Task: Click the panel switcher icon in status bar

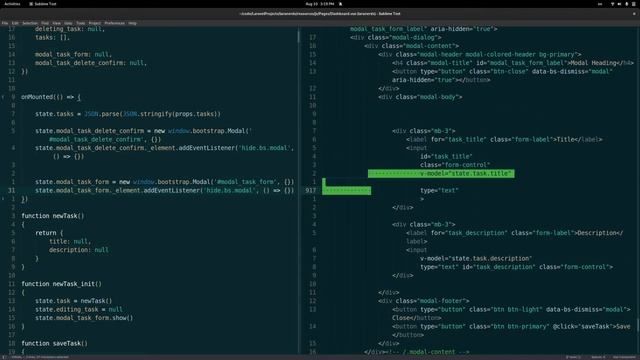Action: [x=4, y=357]
